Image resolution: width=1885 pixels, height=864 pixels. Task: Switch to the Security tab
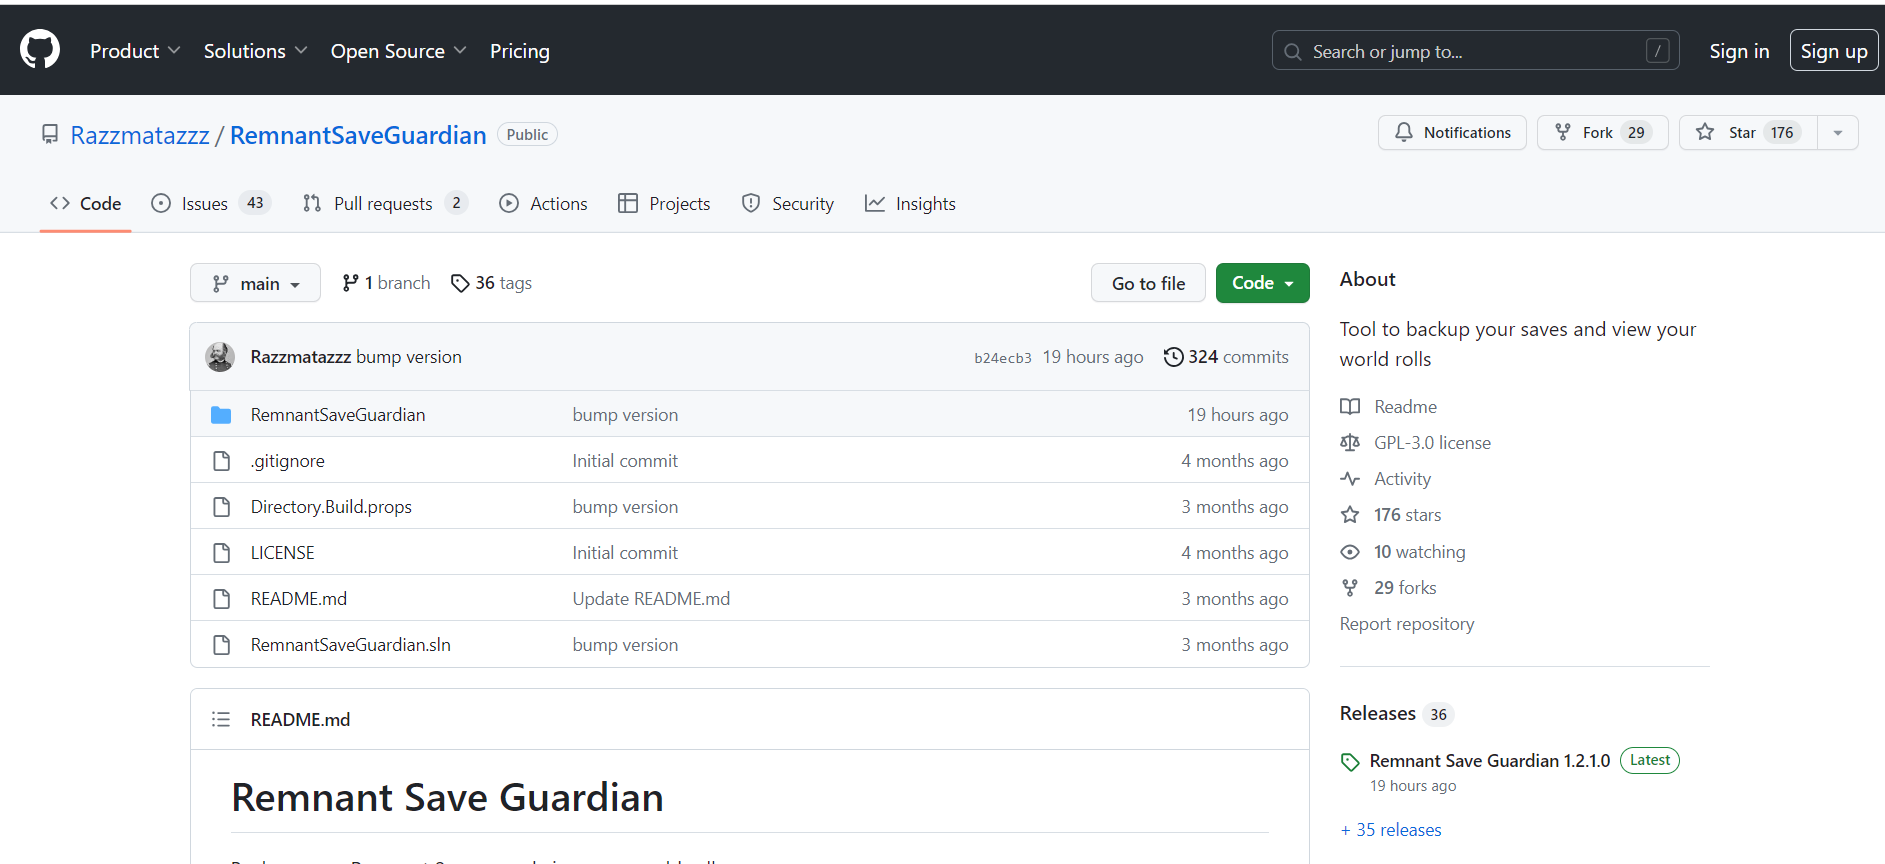[788, 203]
